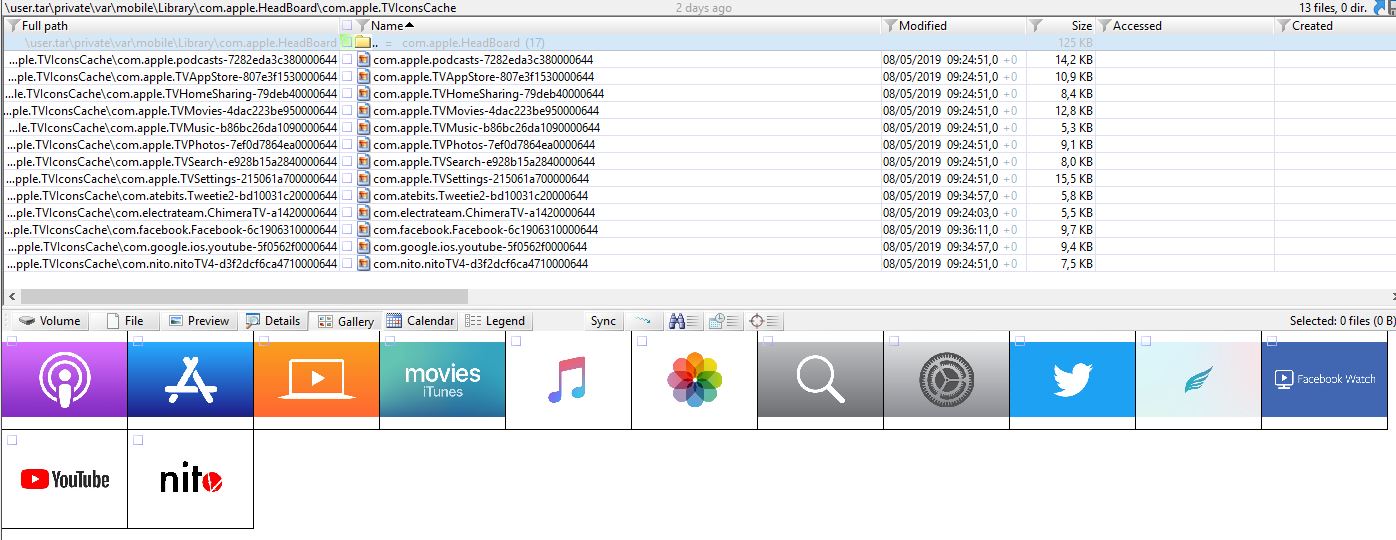
Task: Click the 15,5 KB size cell
Action: coord(1074,179)
